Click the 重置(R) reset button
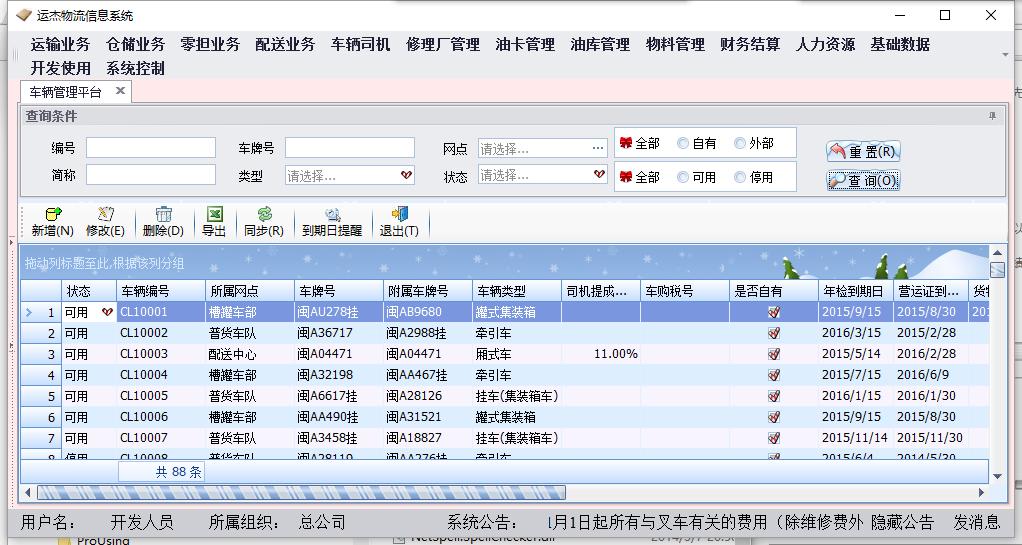Viewport: 1022px width, 545px height. (x=863, y=152)
